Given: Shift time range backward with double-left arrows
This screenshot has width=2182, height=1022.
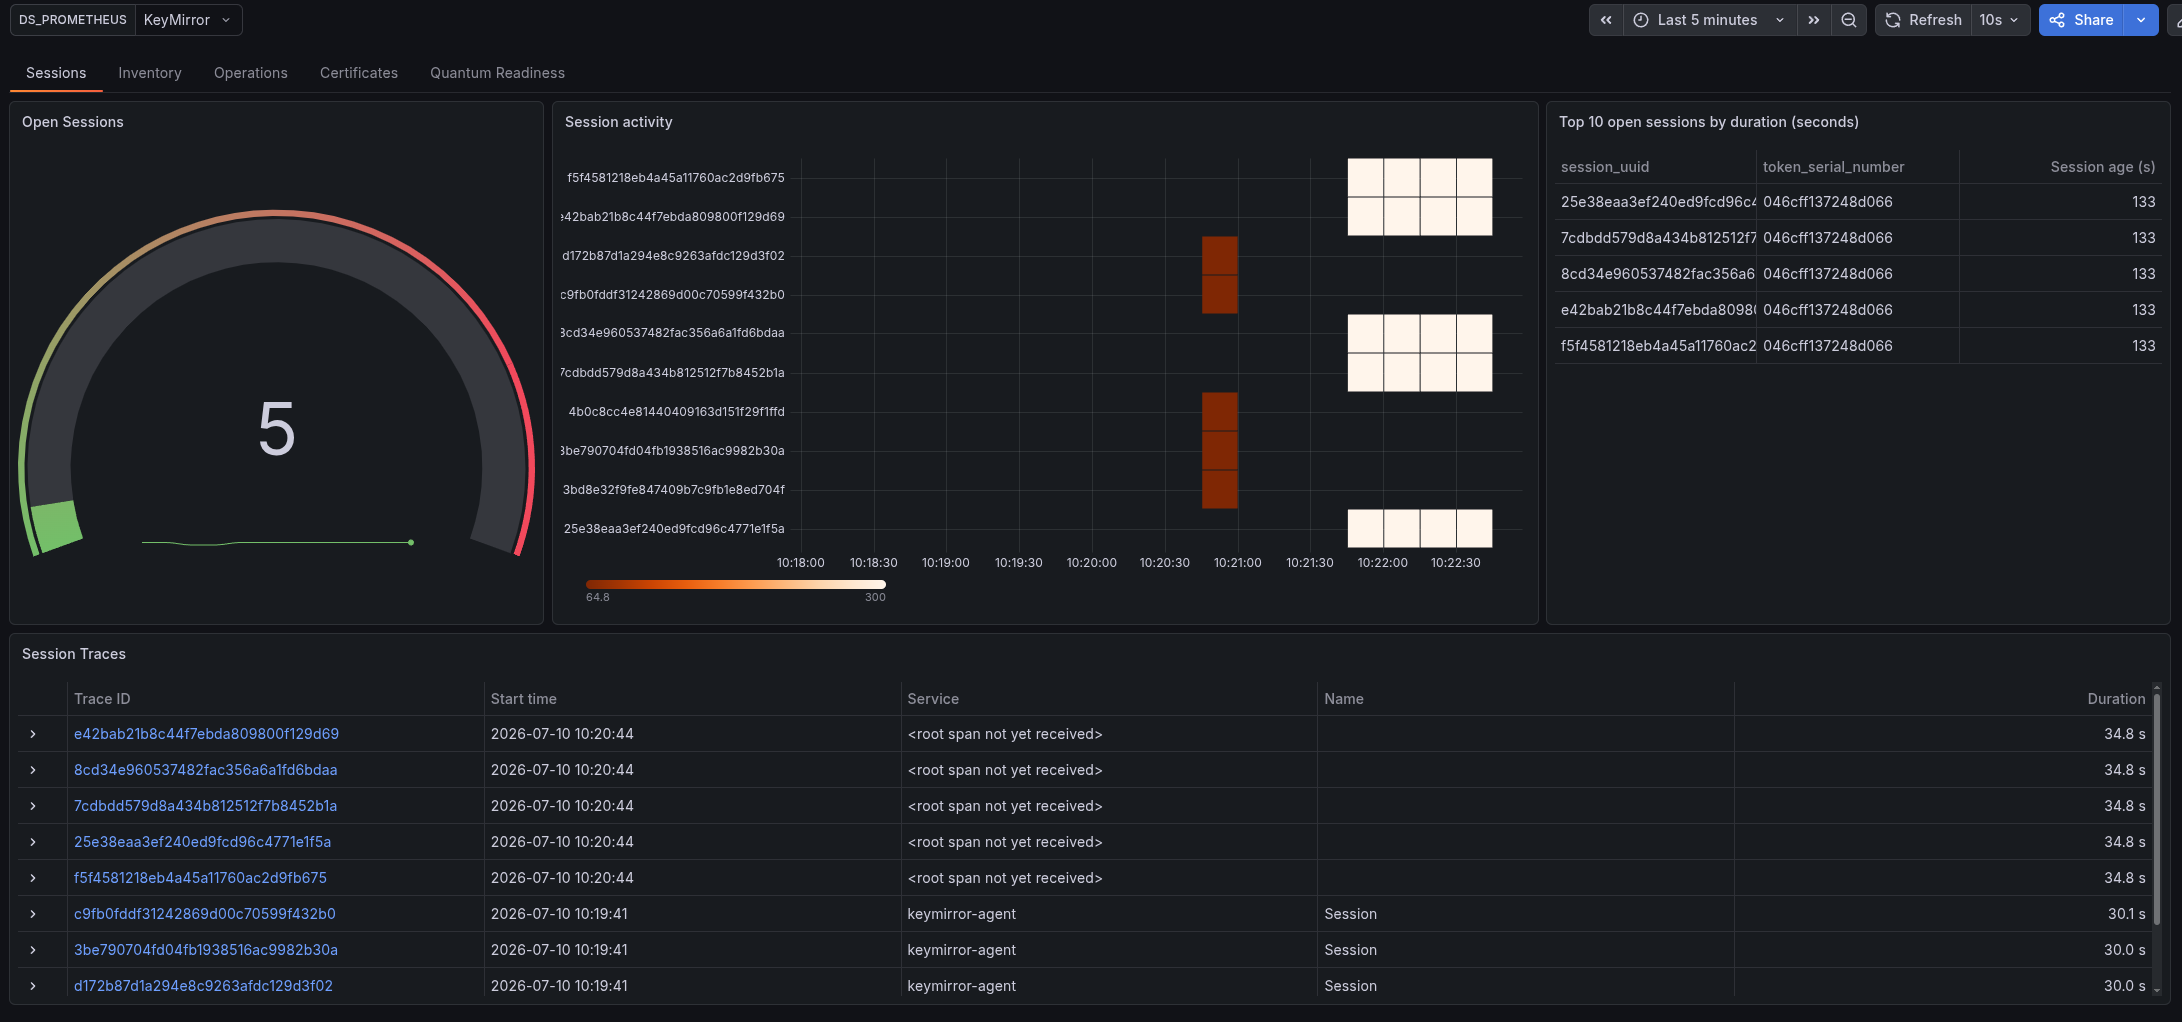Looking at the screenshot, I should pyautogui.click(x=1606, y=20).
